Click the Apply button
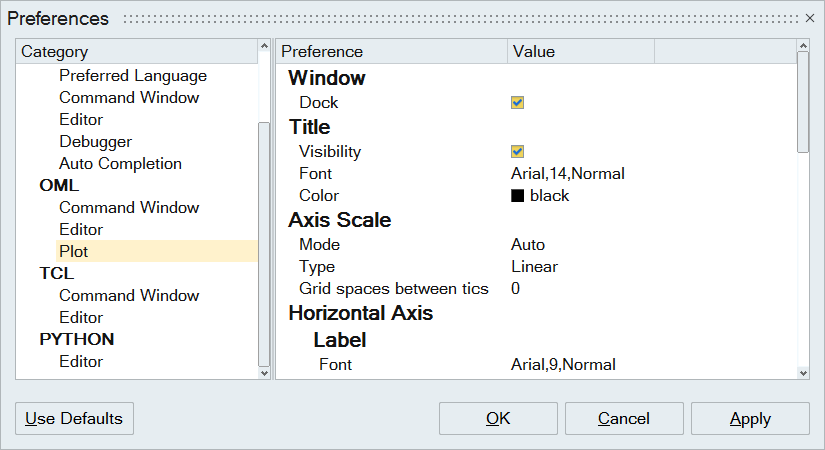Screen dimensions: 825x450 [750, 418]
